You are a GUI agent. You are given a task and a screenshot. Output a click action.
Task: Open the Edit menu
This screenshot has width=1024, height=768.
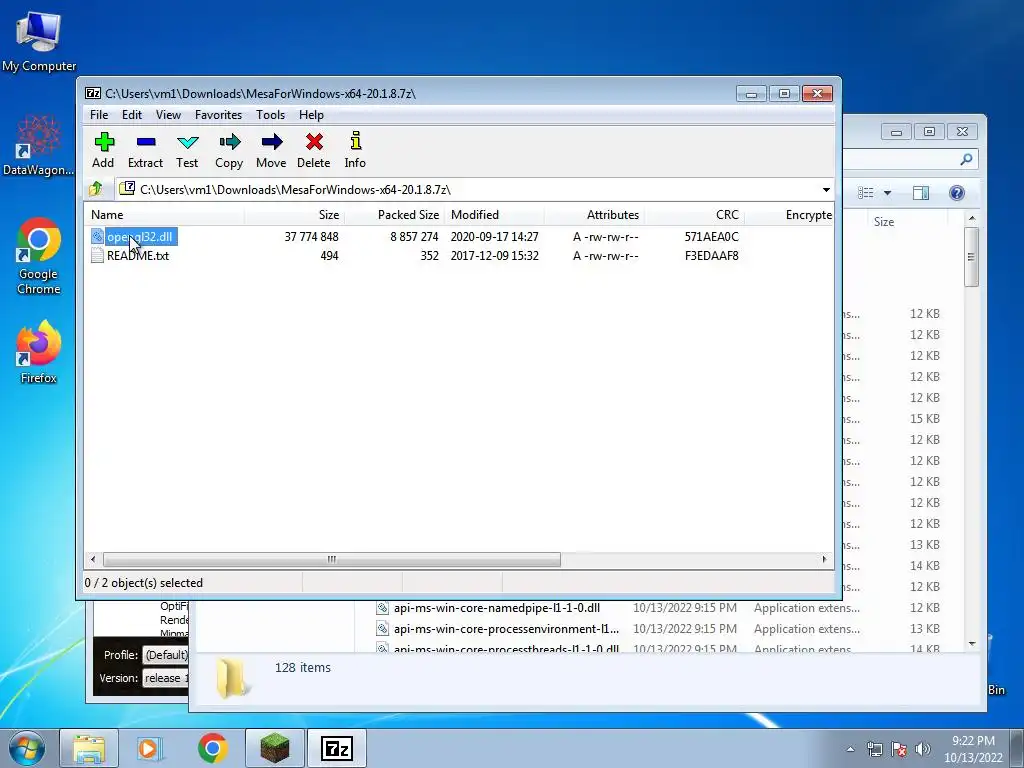132,115
